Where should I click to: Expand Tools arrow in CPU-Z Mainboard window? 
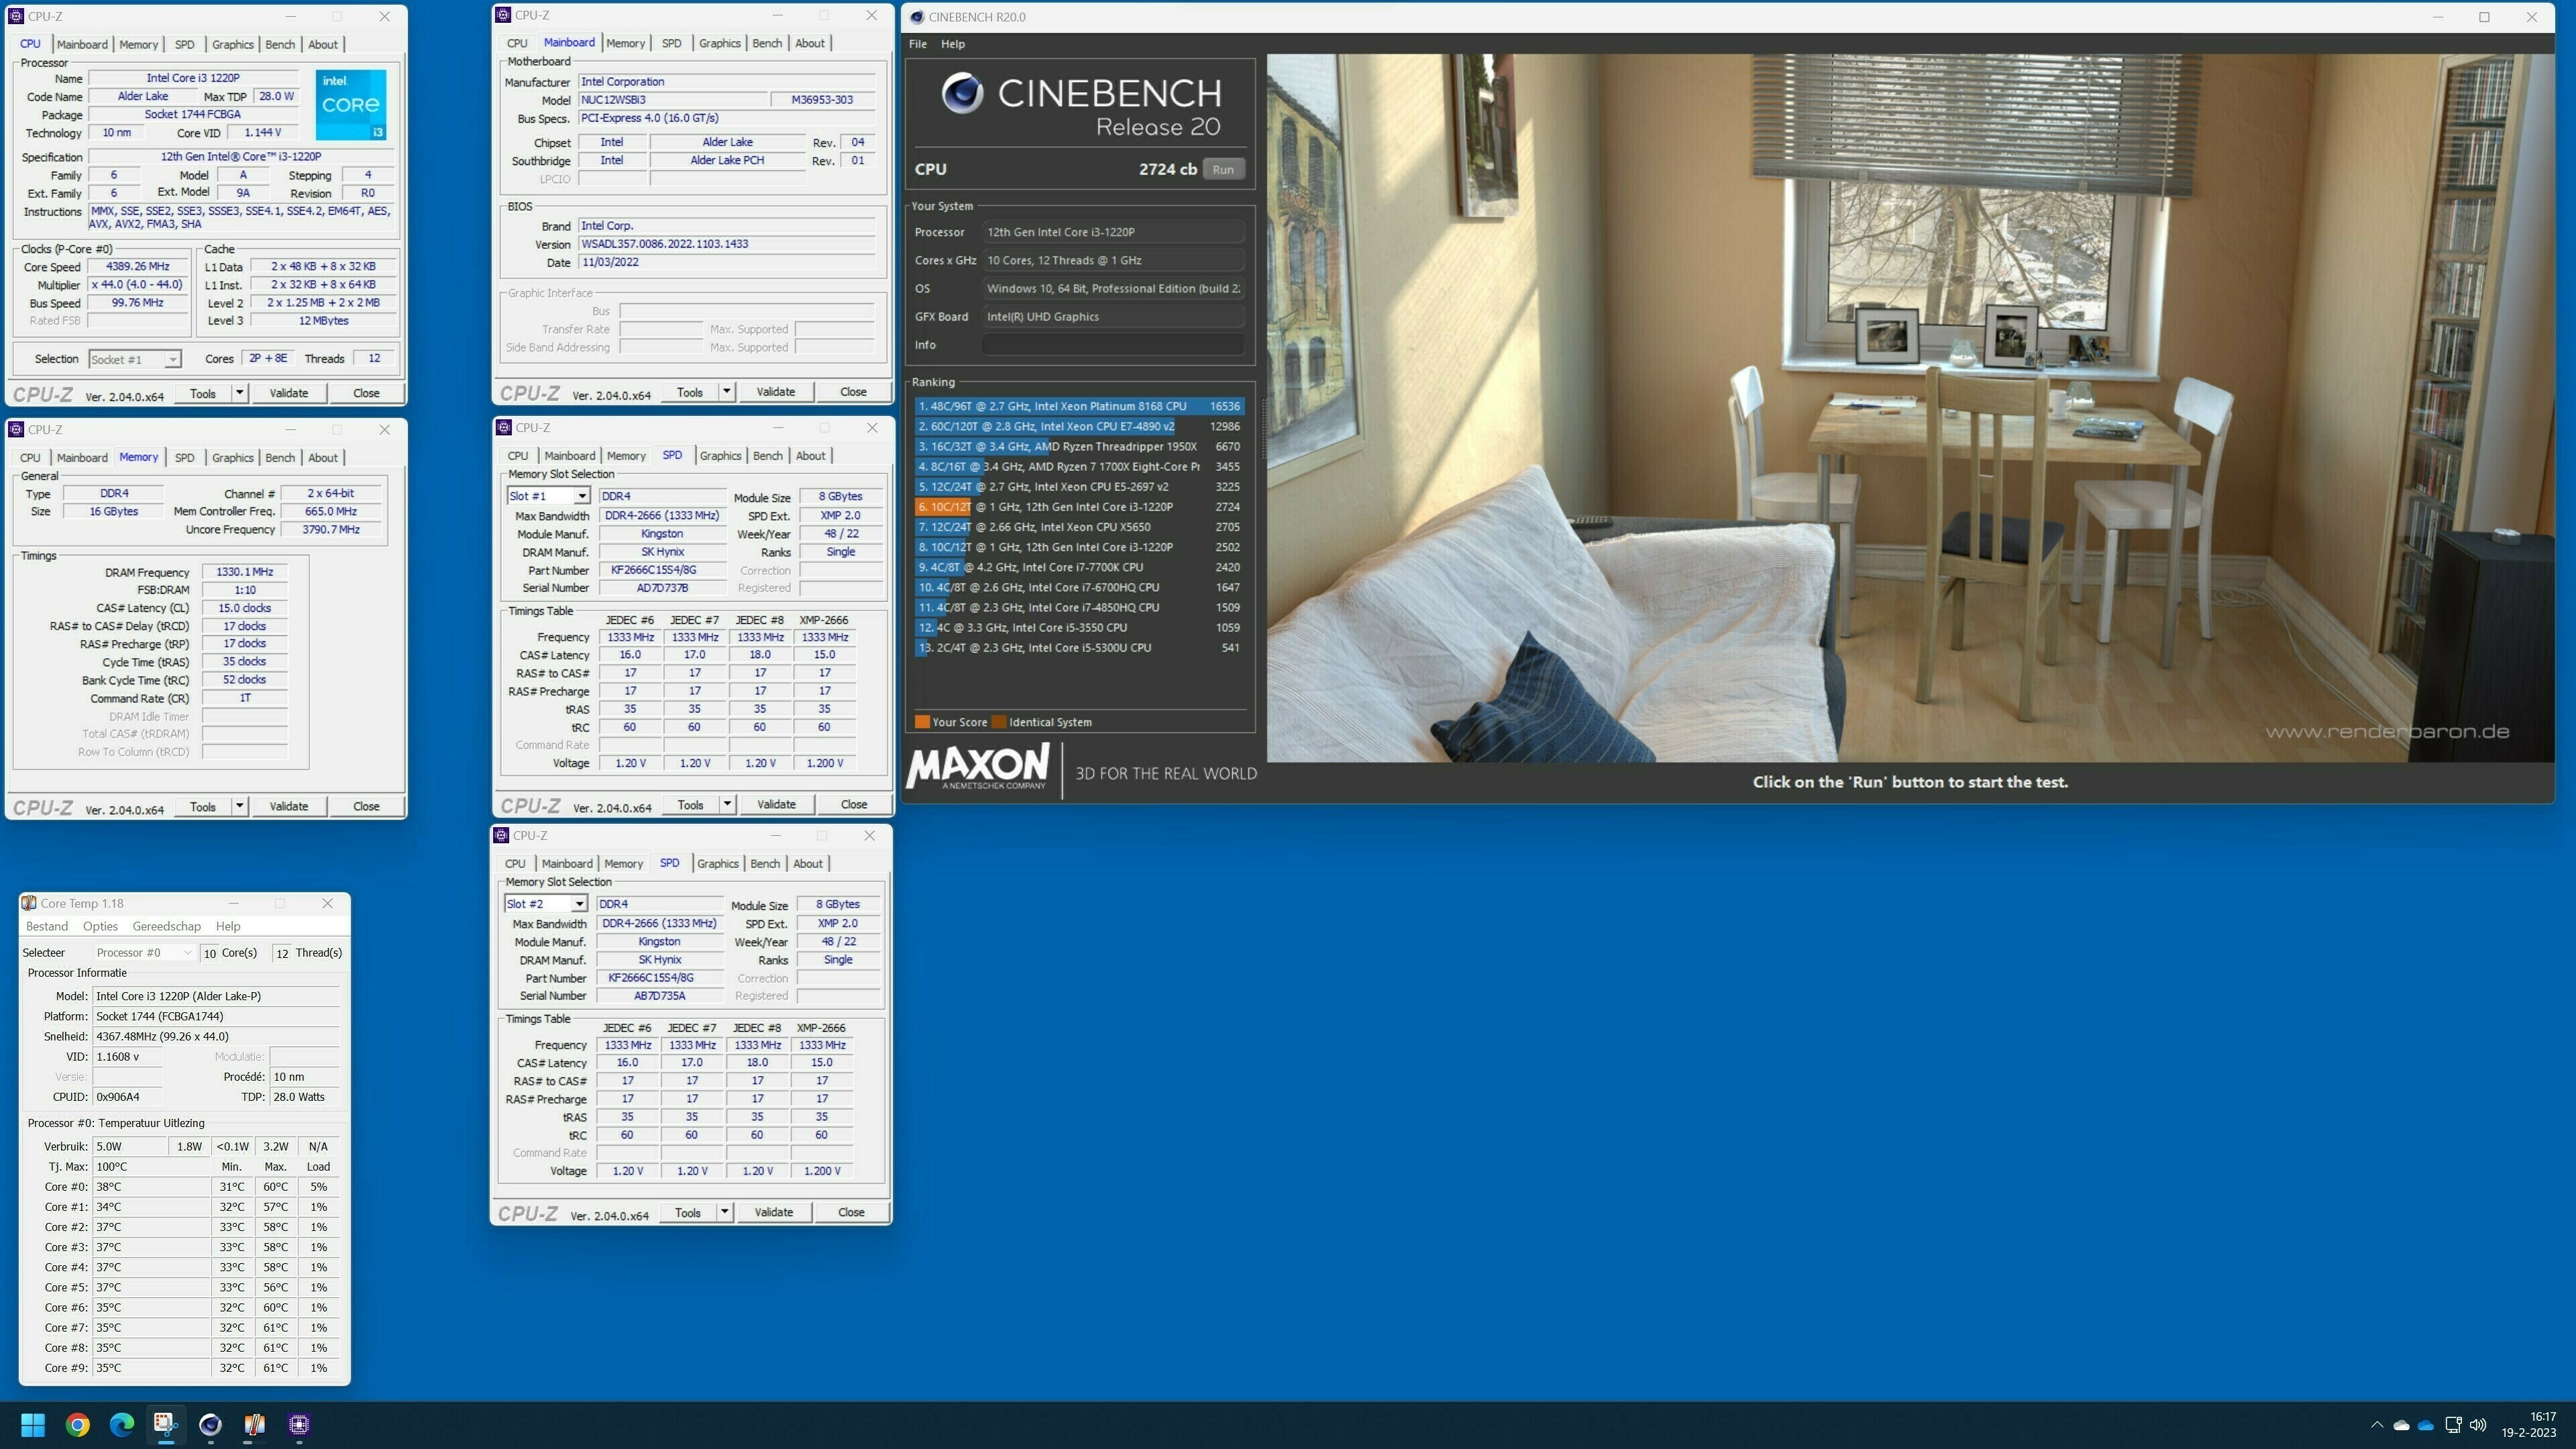727,392
